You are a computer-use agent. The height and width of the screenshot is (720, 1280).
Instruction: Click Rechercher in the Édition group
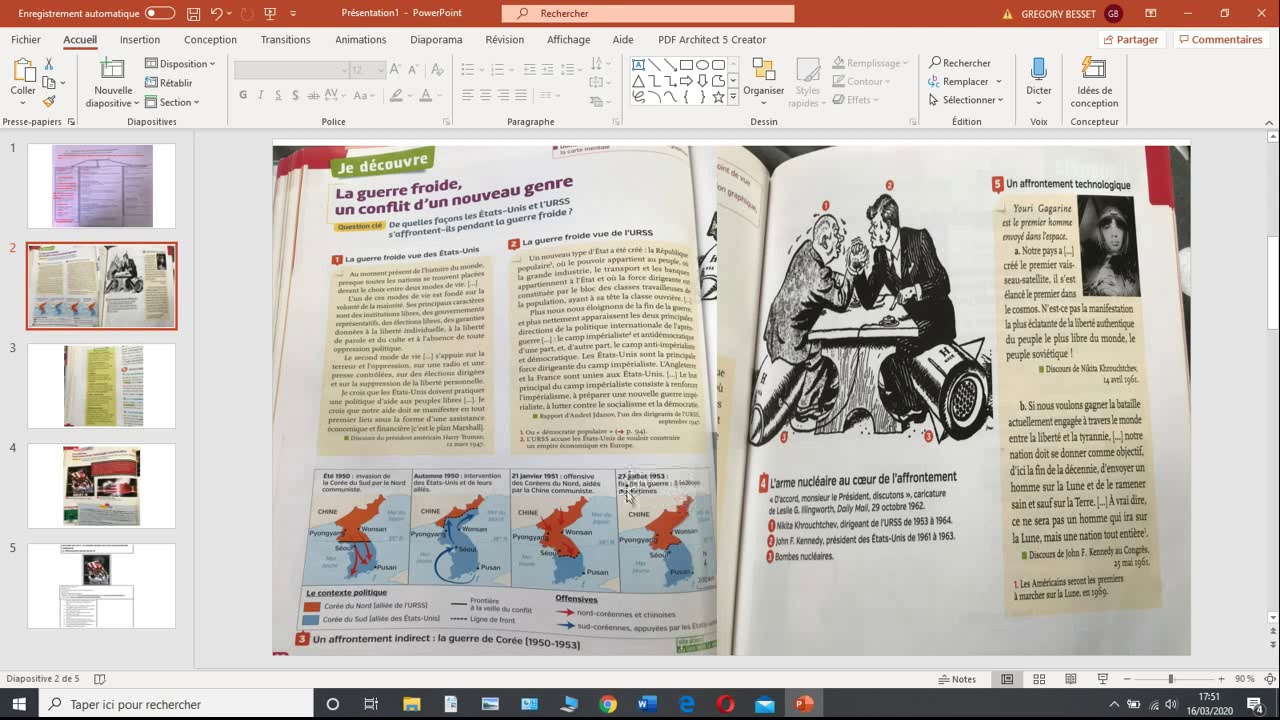(960, 63)
